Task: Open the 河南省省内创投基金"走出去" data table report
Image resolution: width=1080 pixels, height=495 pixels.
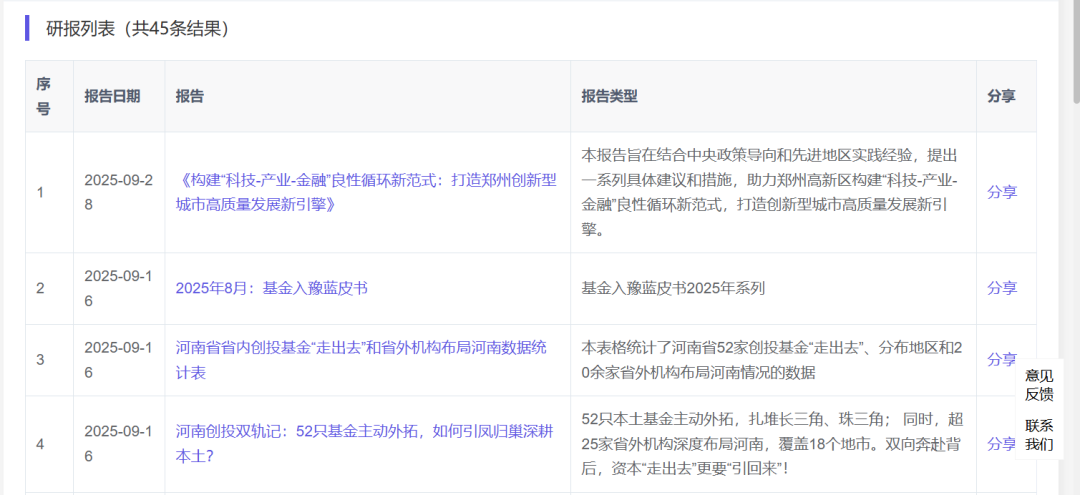Action: coord(361,360)
